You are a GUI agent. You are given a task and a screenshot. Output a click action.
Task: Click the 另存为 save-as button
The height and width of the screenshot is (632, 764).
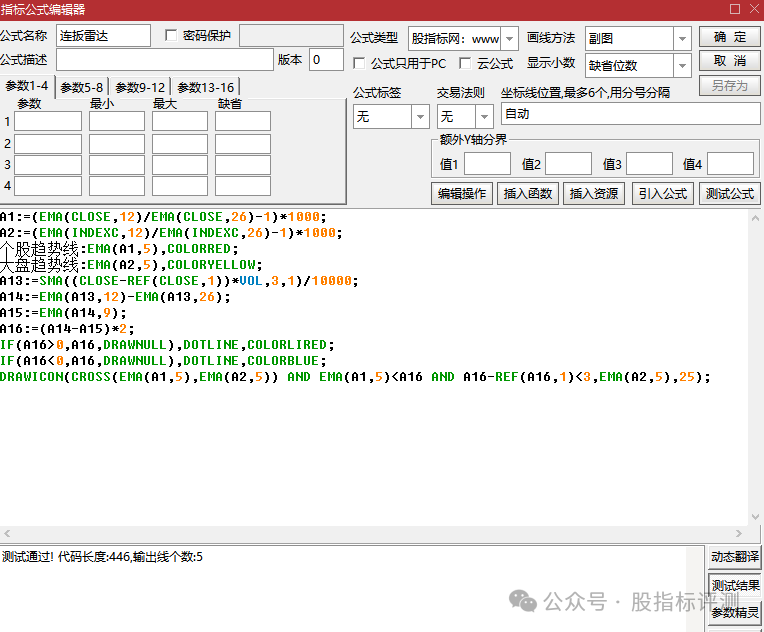[729, 86]
